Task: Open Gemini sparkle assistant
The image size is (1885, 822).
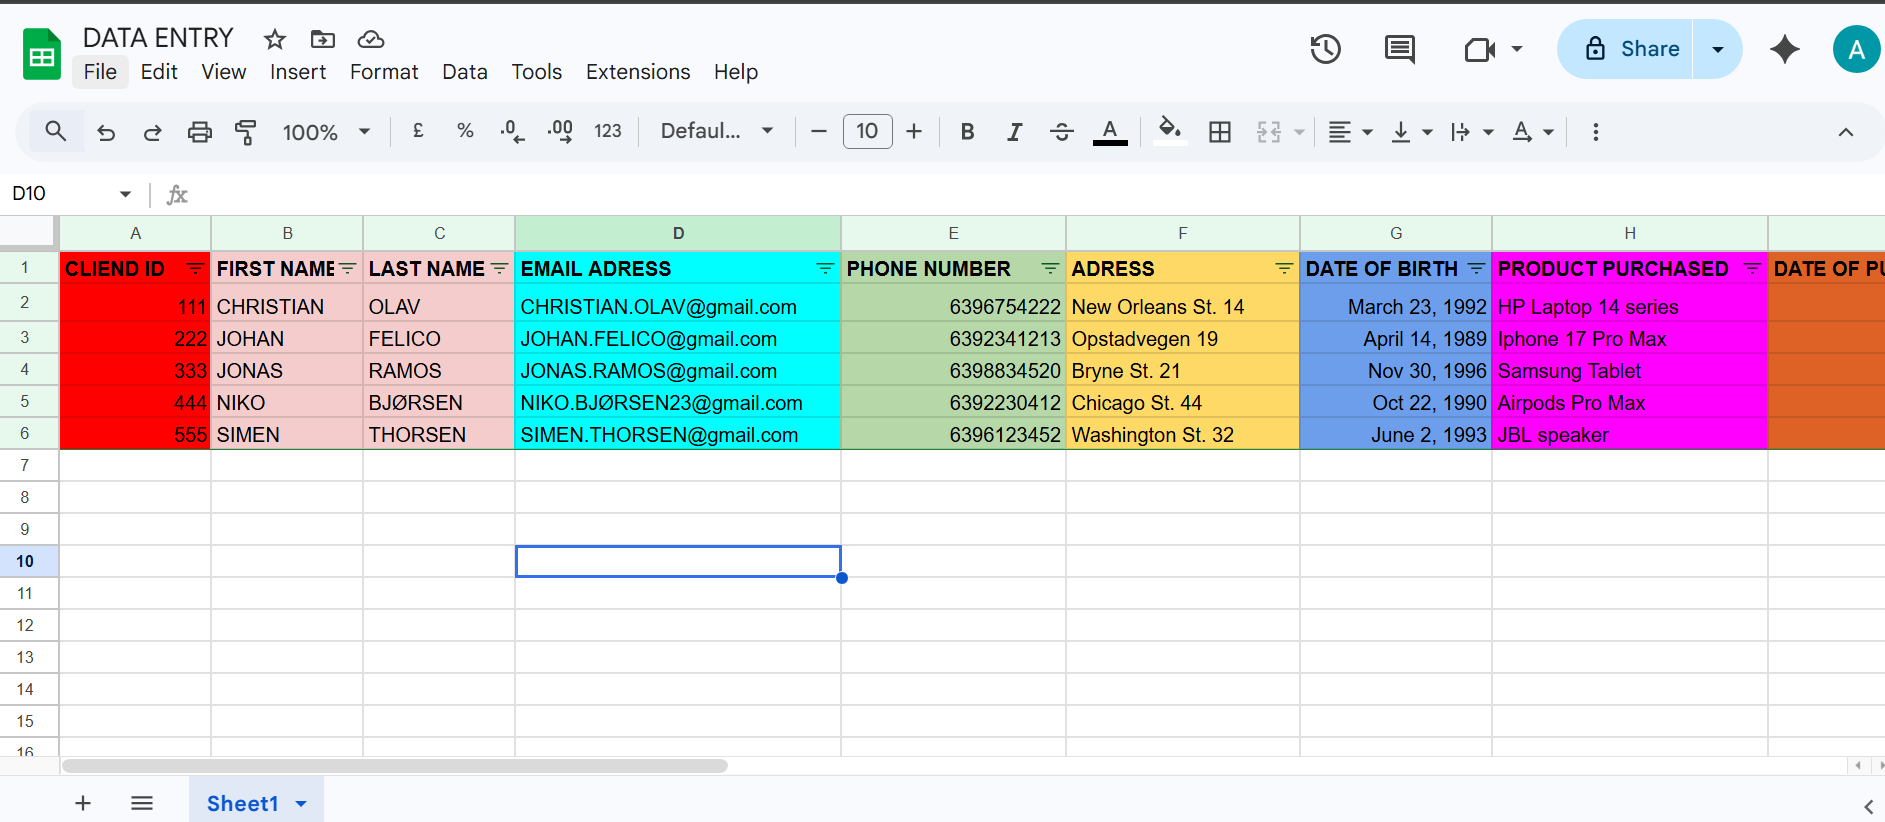Action: point(1785,49)
